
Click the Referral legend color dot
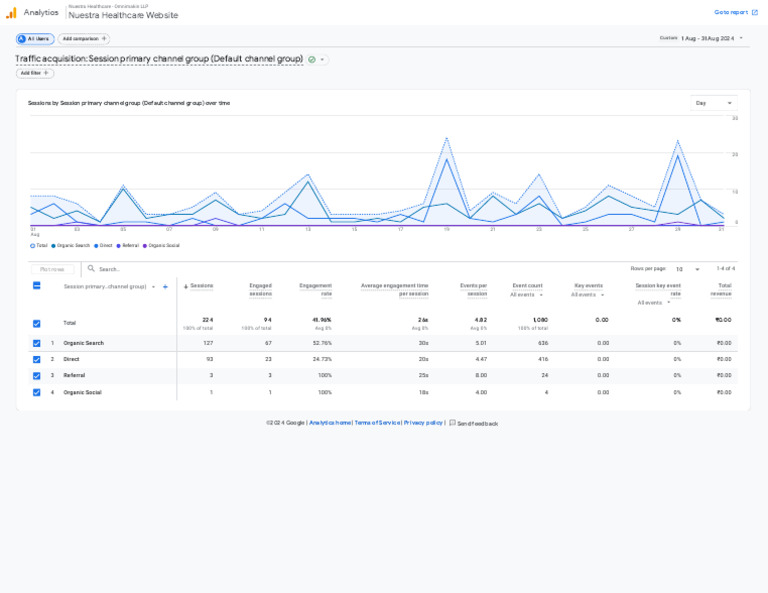(119, 245)
